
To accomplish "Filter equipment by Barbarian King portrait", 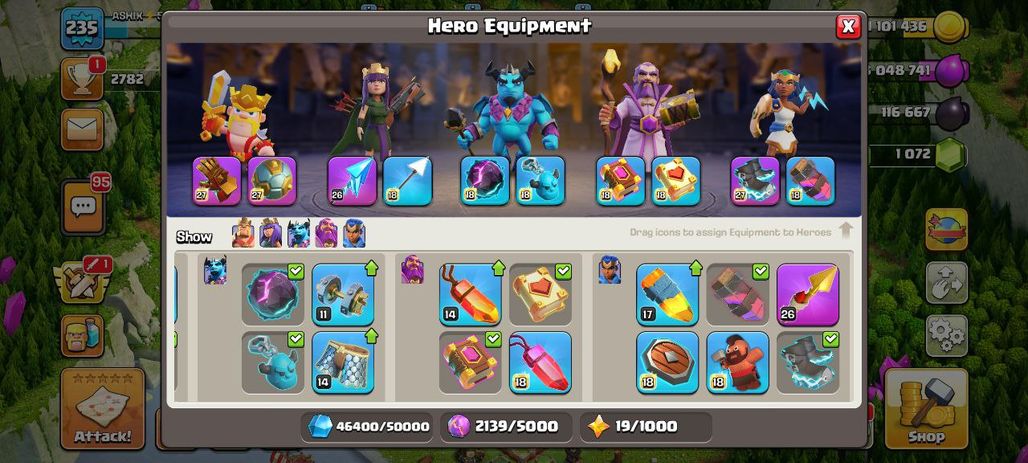I will (x=243, y=233).
